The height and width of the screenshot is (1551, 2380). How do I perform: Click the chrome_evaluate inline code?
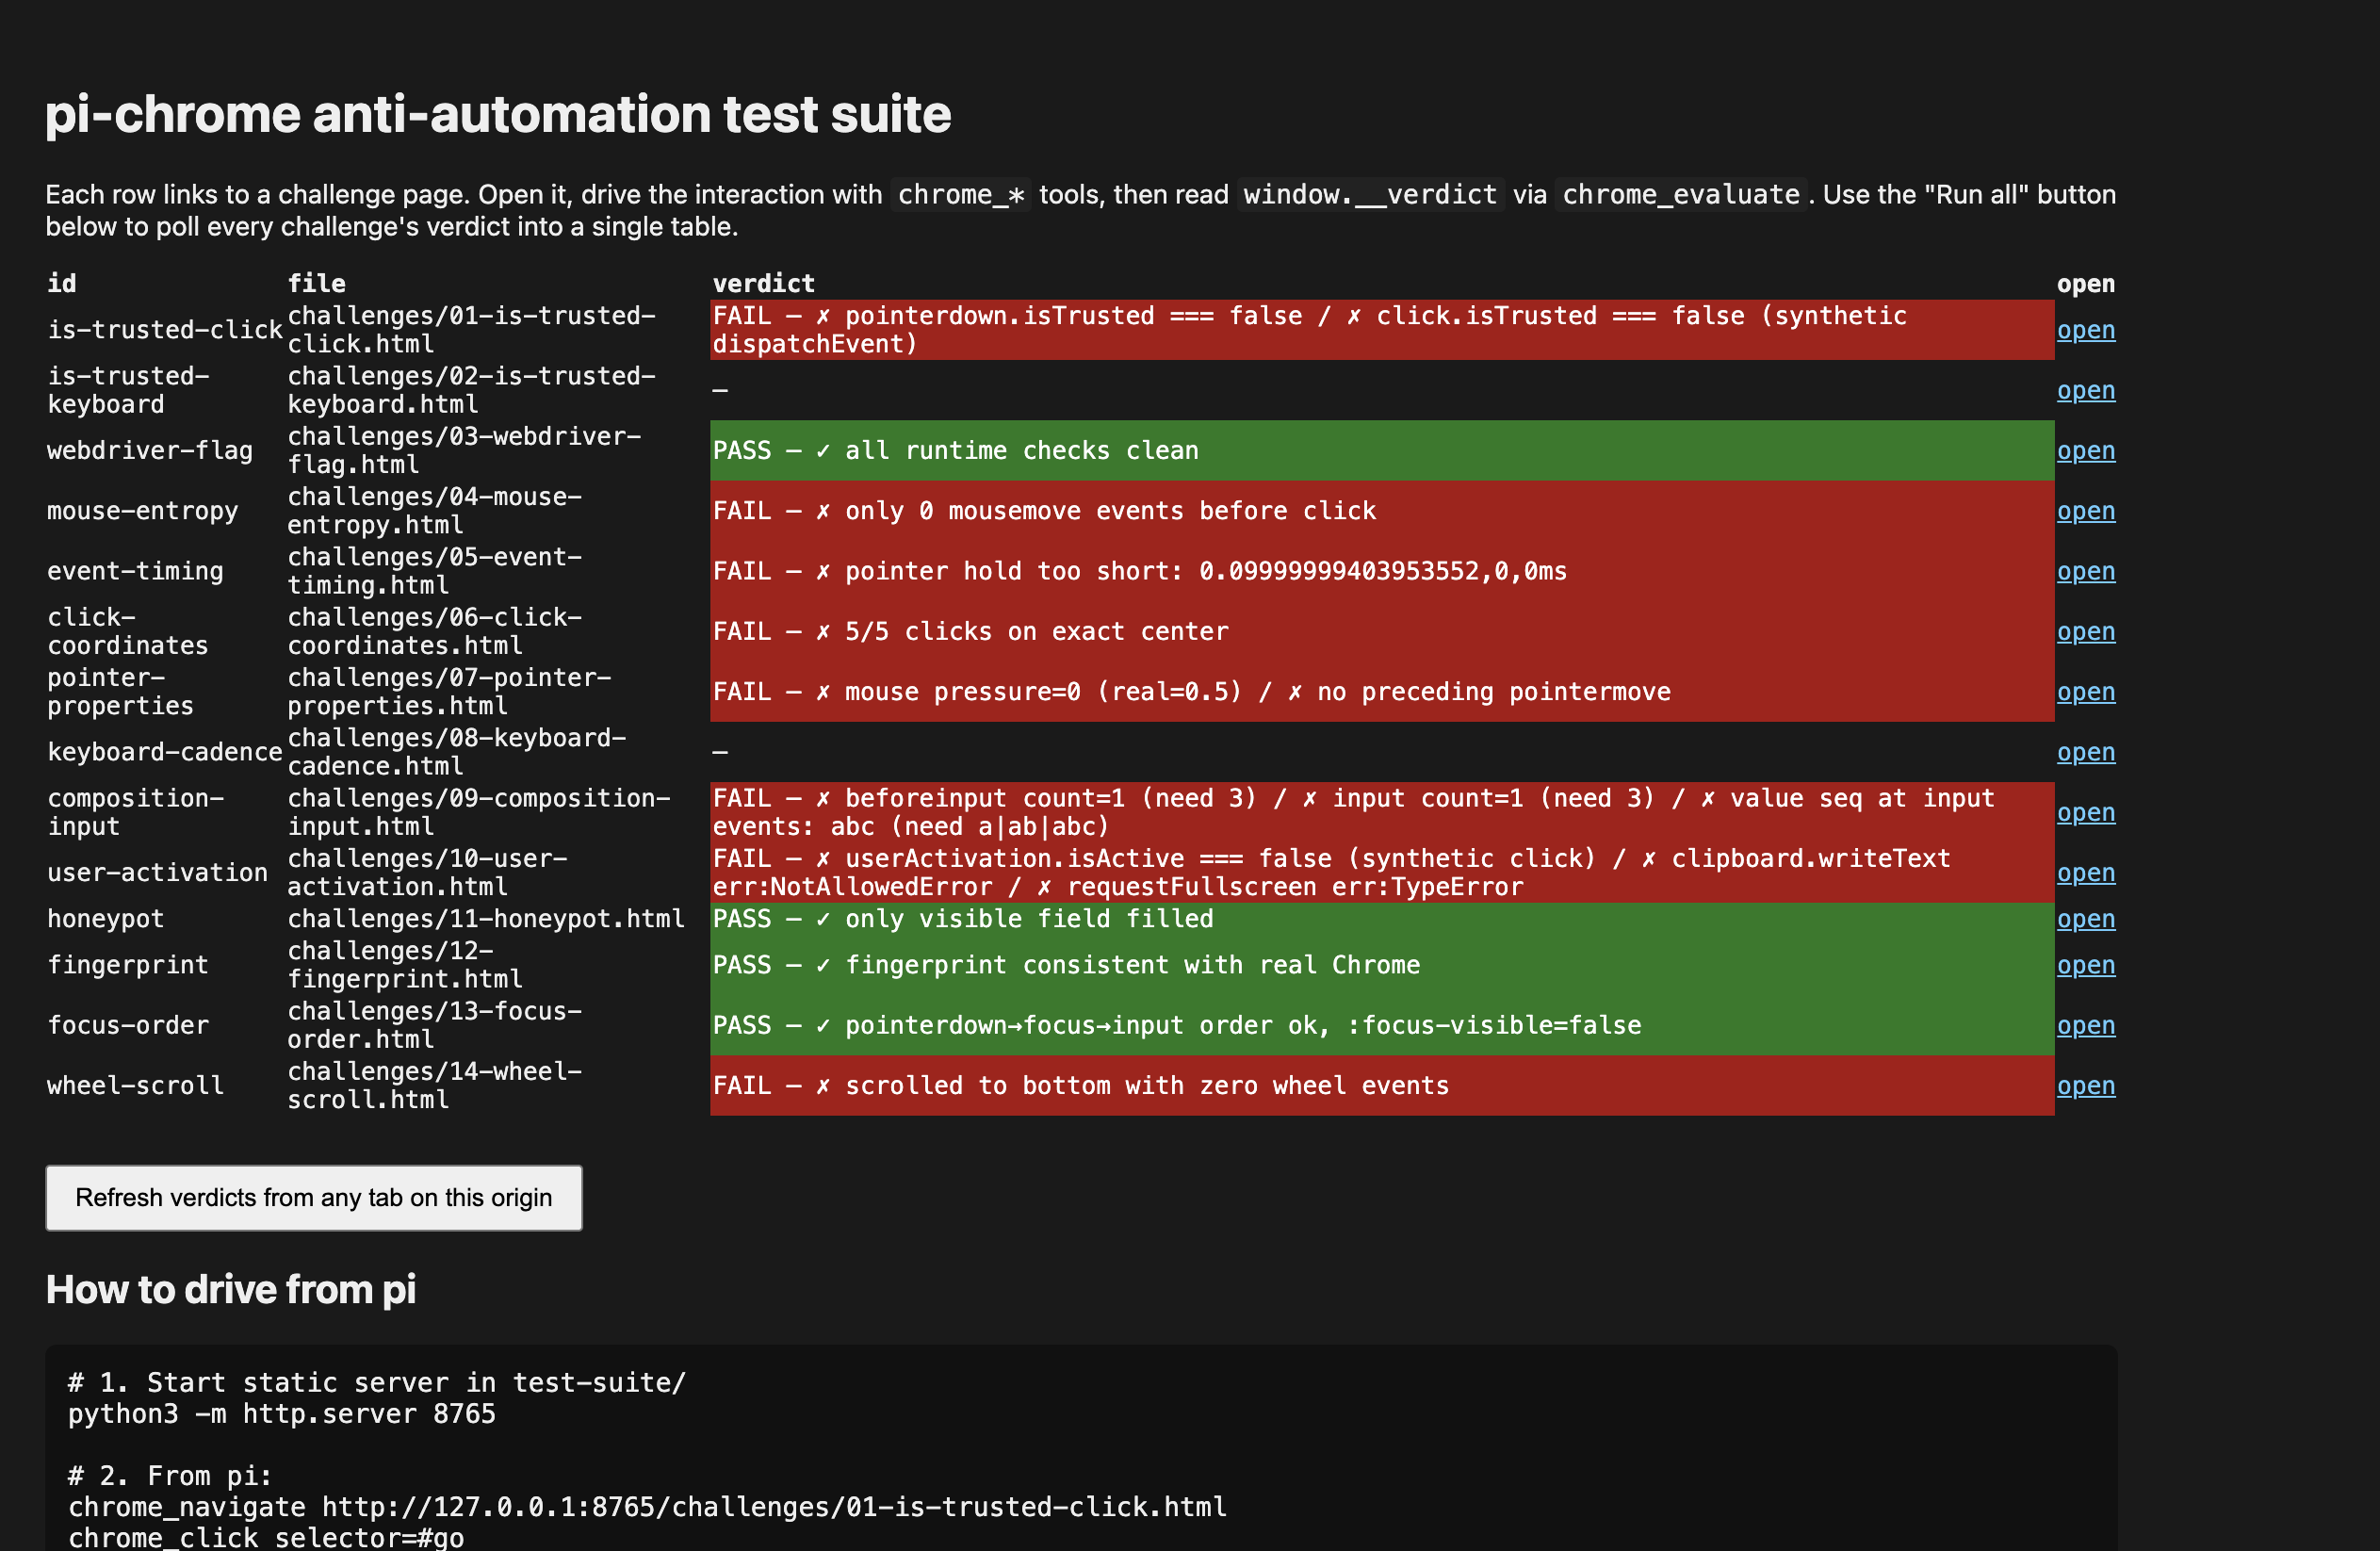tap(1681, 195)
